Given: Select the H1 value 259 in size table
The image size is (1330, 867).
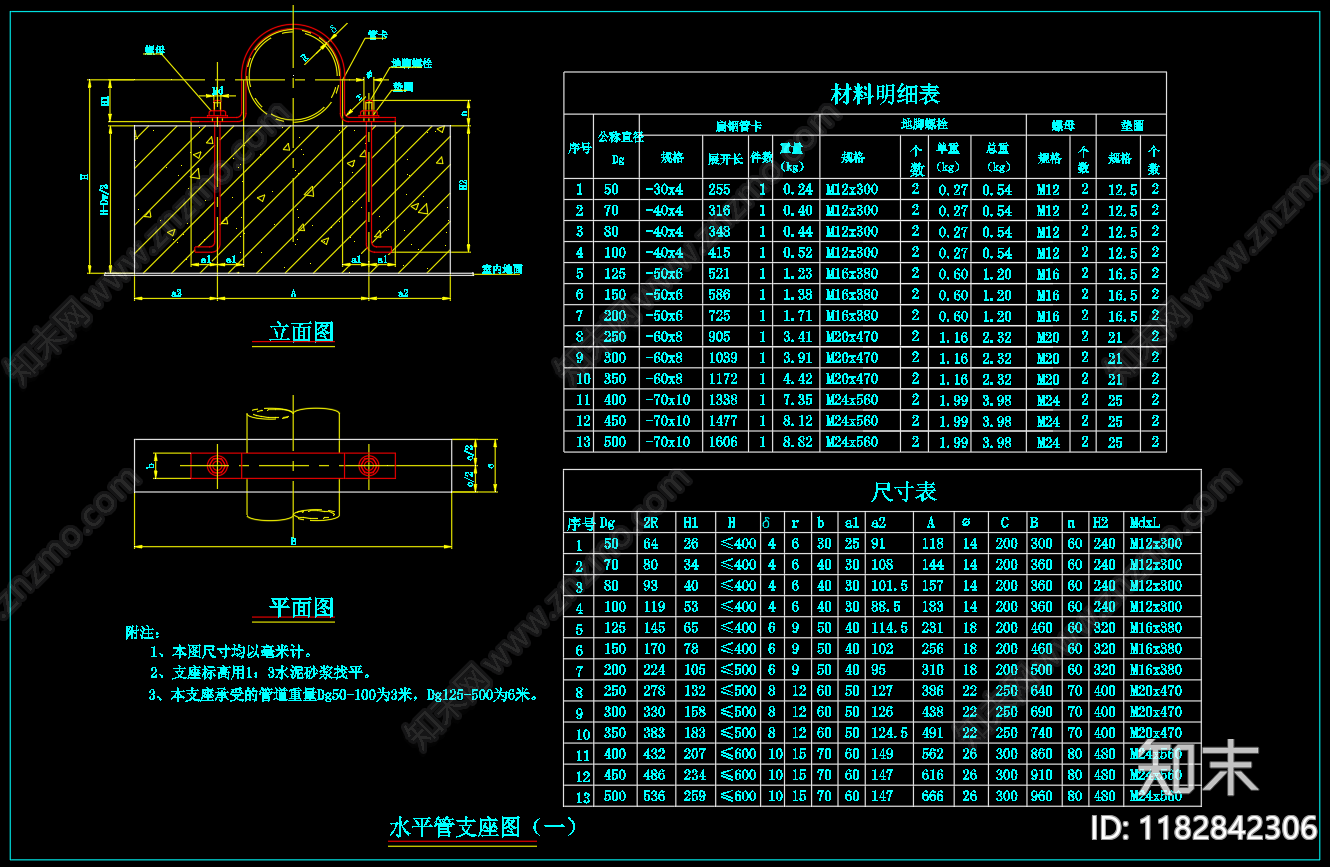Looking at the screenshot, I should point(694,796).
